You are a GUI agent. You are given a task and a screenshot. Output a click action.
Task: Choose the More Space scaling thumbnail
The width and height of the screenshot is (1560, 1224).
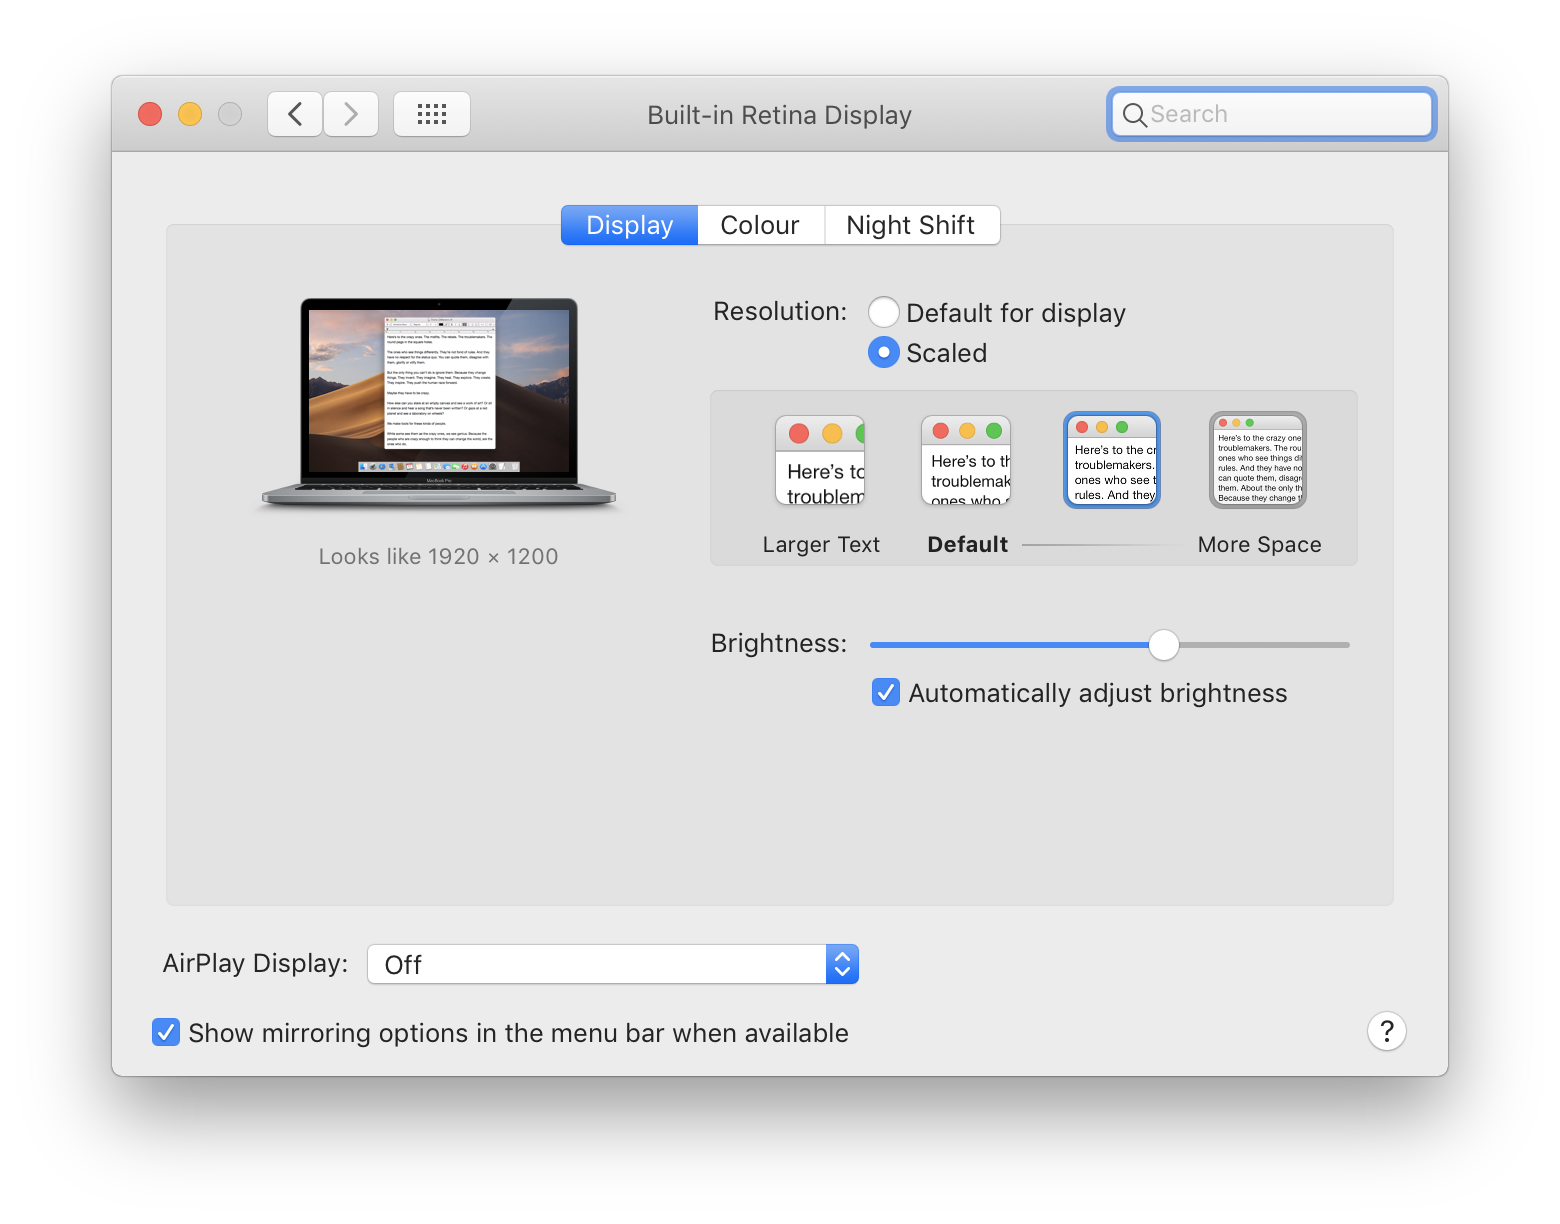(1258, 460)
